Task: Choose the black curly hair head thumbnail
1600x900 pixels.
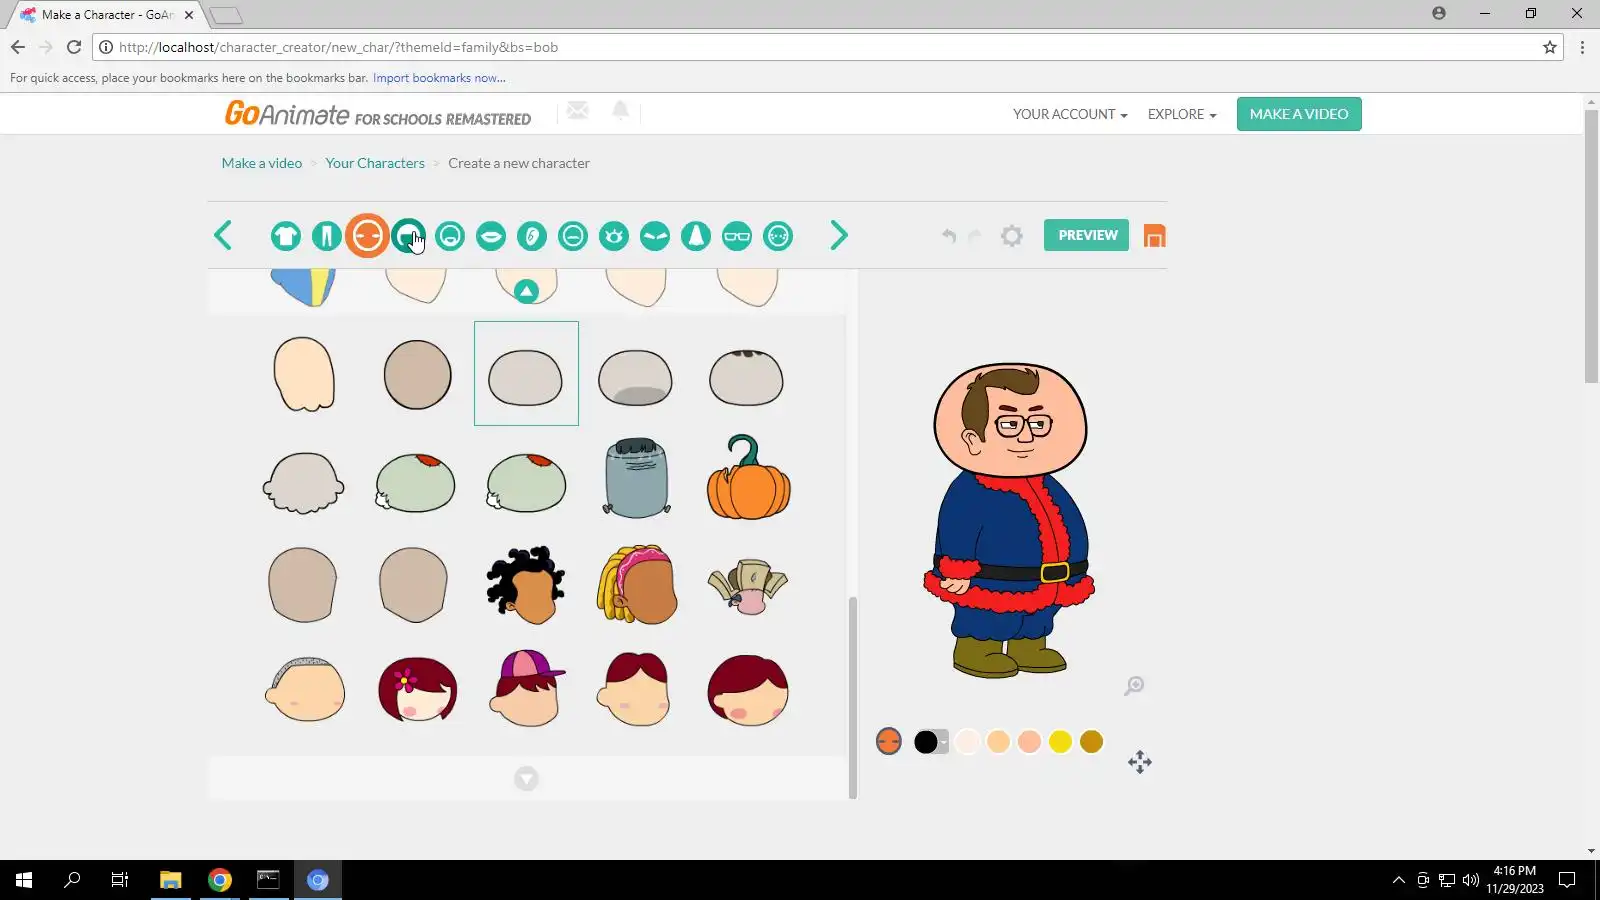Action: [526, 585]
